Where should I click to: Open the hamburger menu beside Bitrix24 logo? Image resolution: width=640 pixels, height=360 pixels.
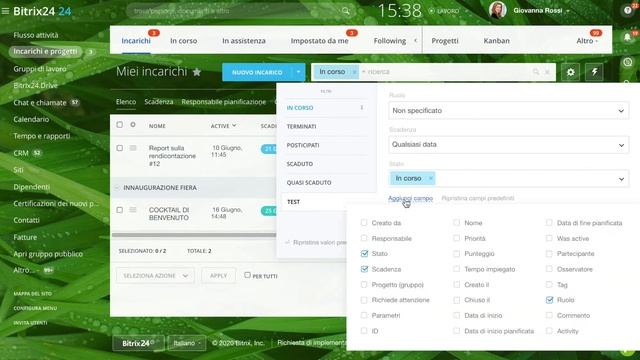5,11
